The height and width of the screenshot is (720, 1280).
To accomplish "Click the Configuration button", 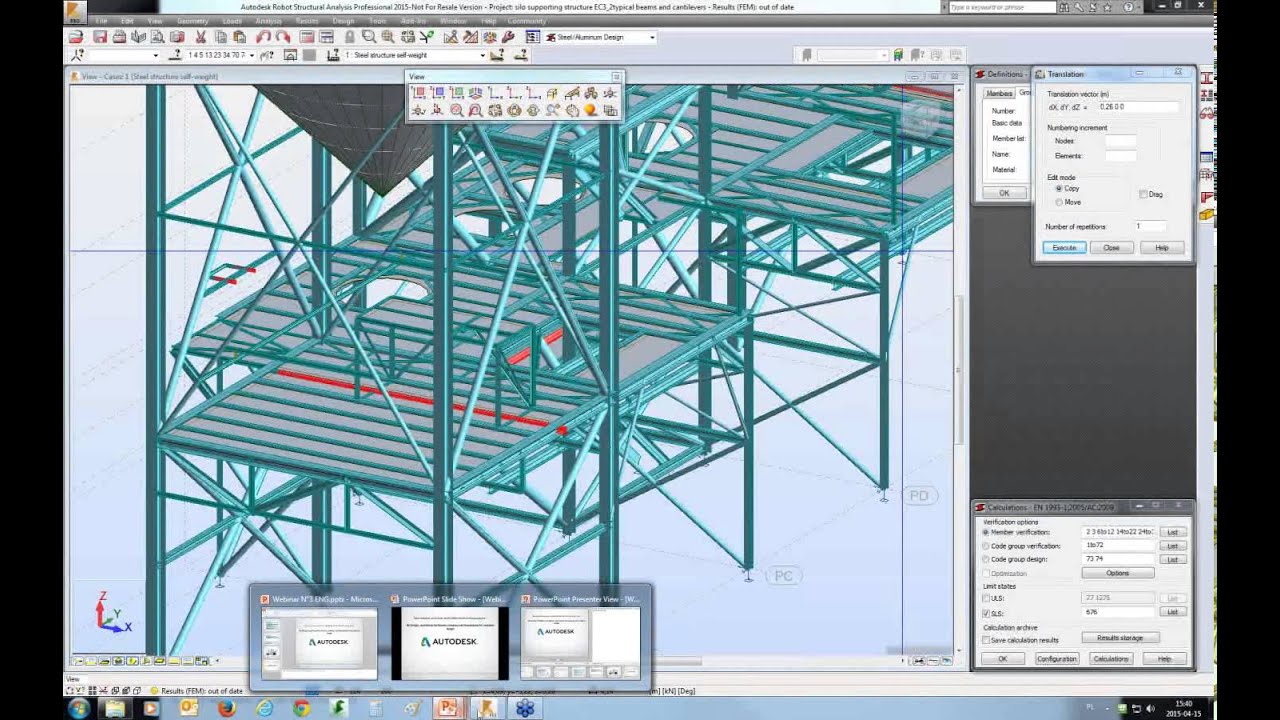I will pos(1057,658).
